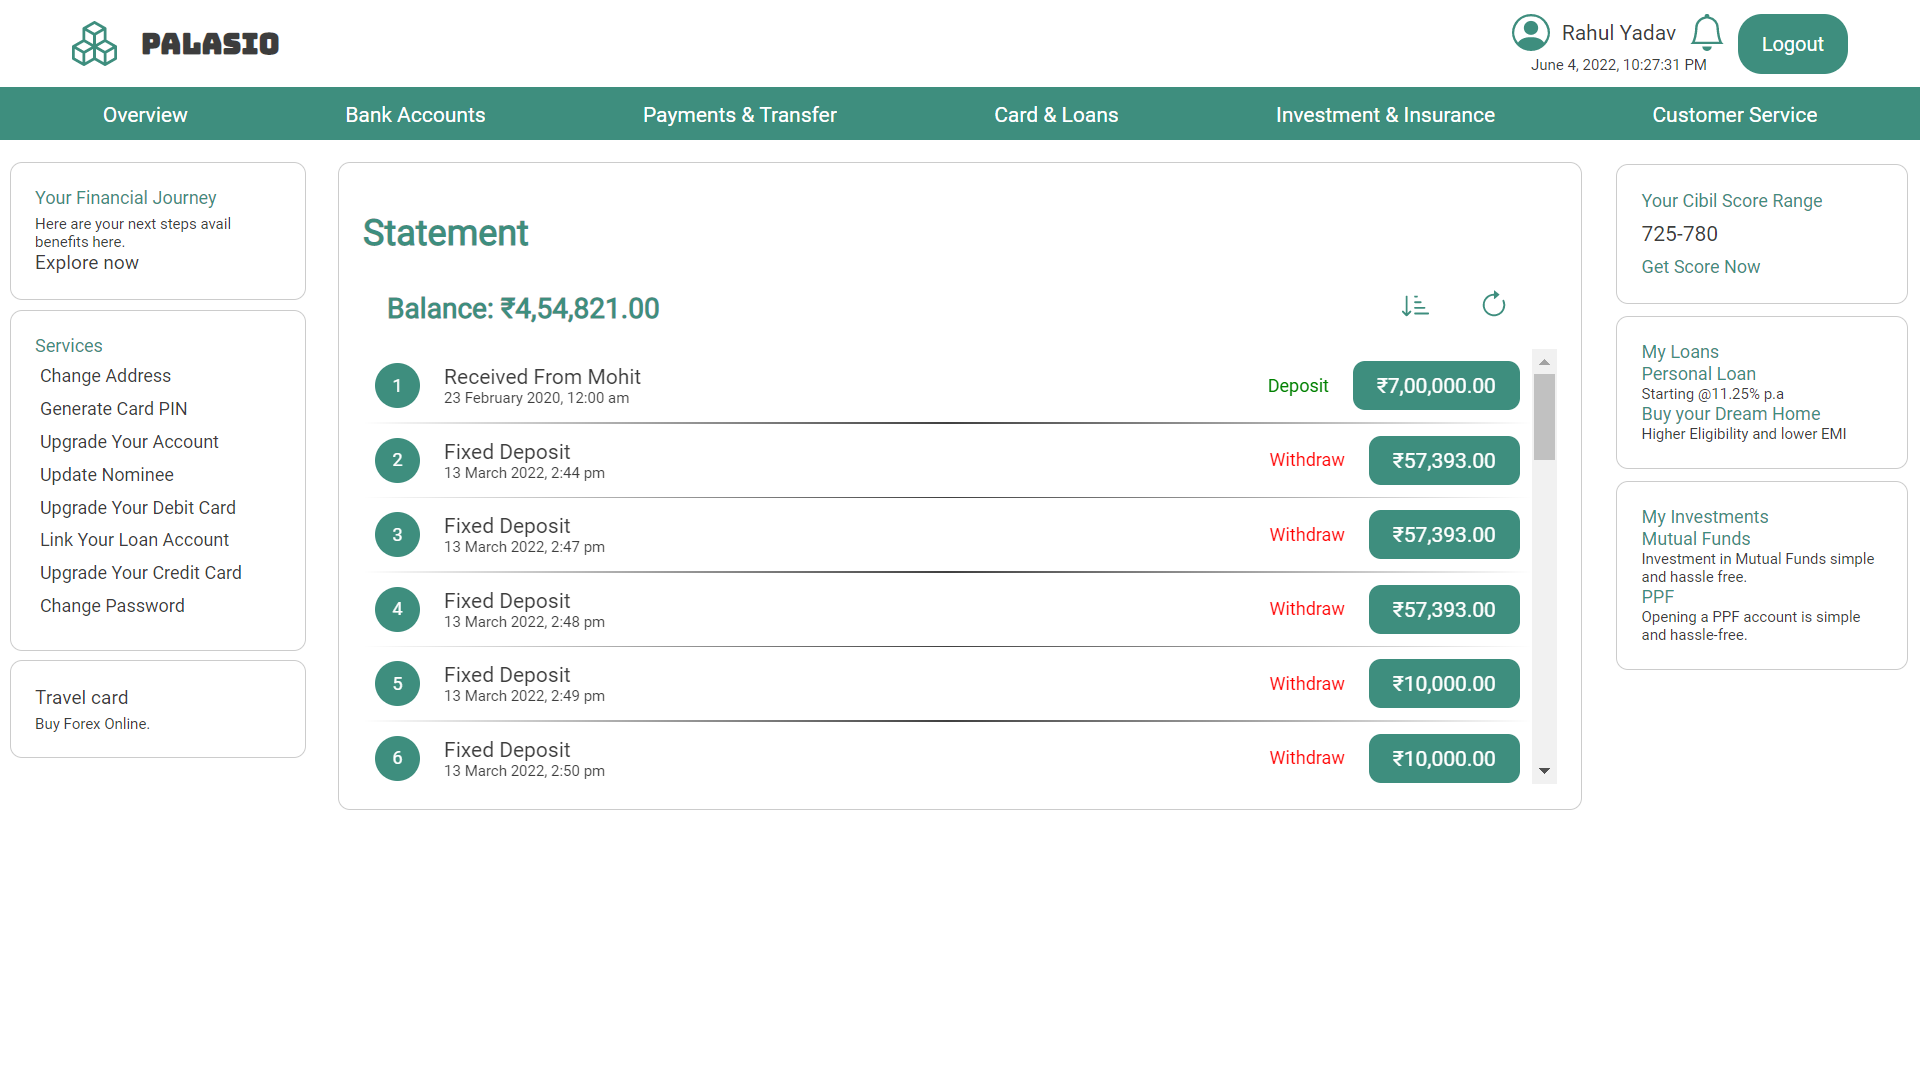Open the Bank Accounts menu
Screen dimensions: 1920x1080
pyautogui.click(x=415, y=115)
